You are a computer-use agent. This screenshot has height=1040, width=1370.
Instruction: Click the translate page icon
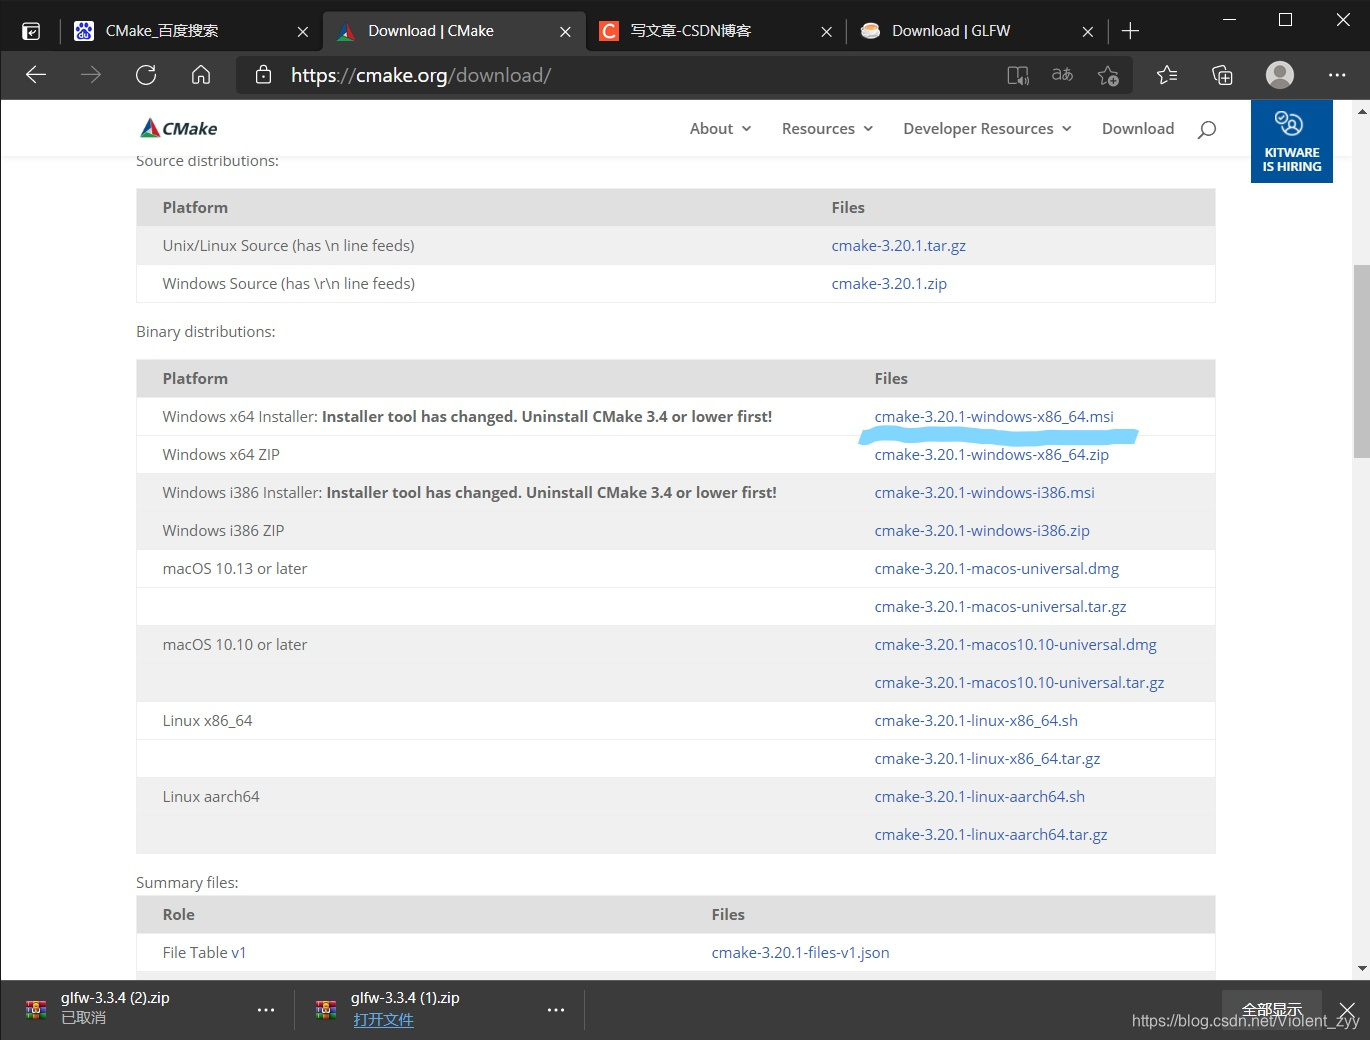(1062, 75)
